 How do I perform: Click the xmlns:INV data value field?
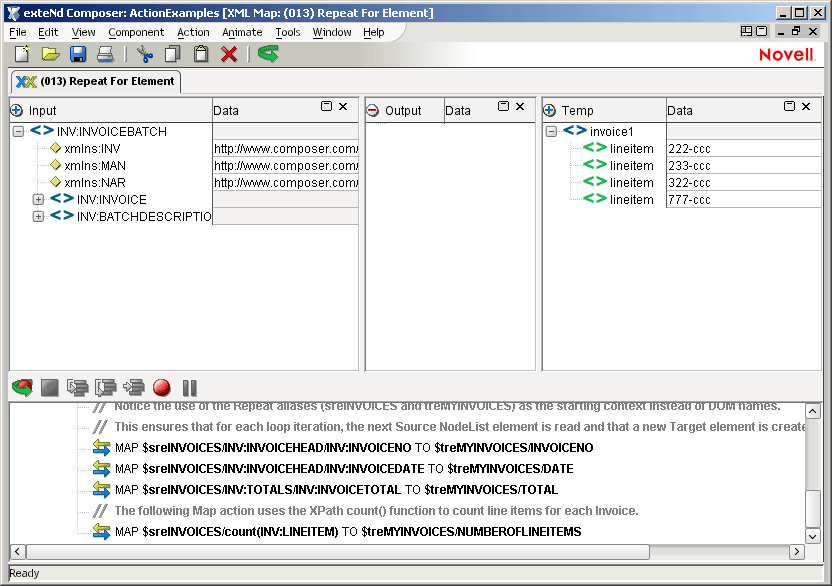click(x=285, y=149)
